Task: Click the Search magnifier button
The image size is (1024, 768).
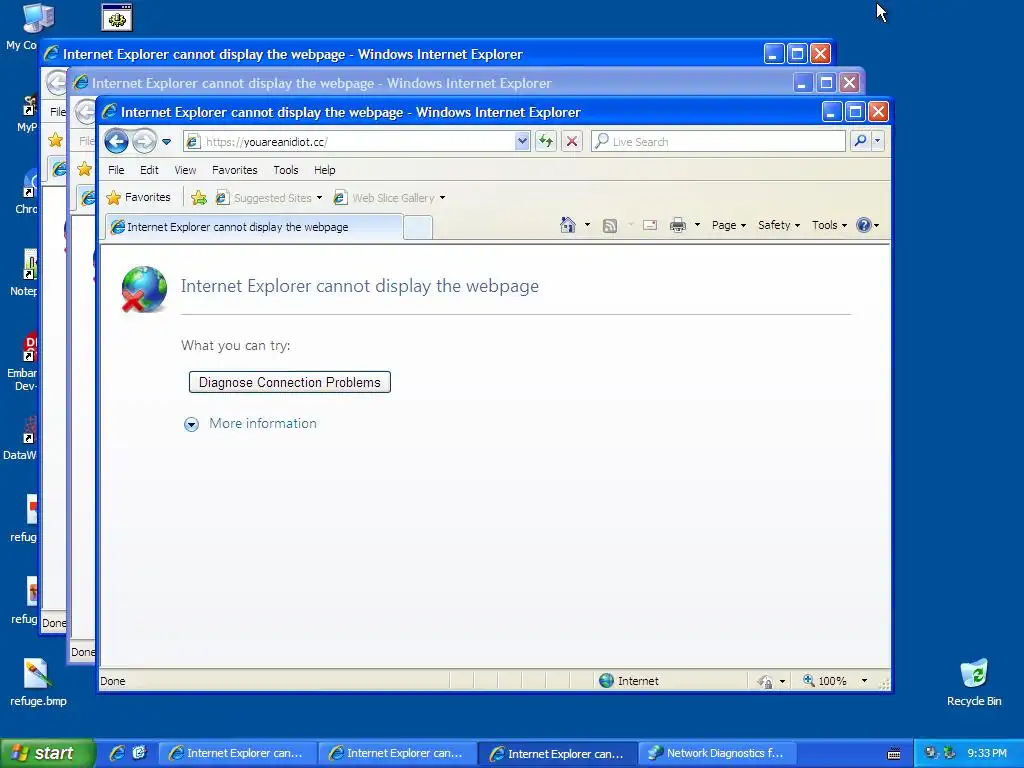Action: point(861,141)
